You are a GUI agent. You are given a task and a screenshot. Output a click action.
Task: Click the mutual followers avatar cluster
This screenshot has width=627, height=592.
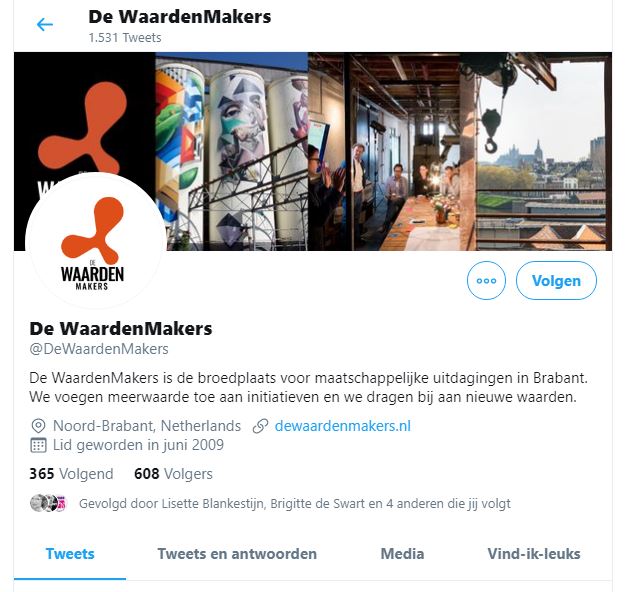tap(48, 503)
